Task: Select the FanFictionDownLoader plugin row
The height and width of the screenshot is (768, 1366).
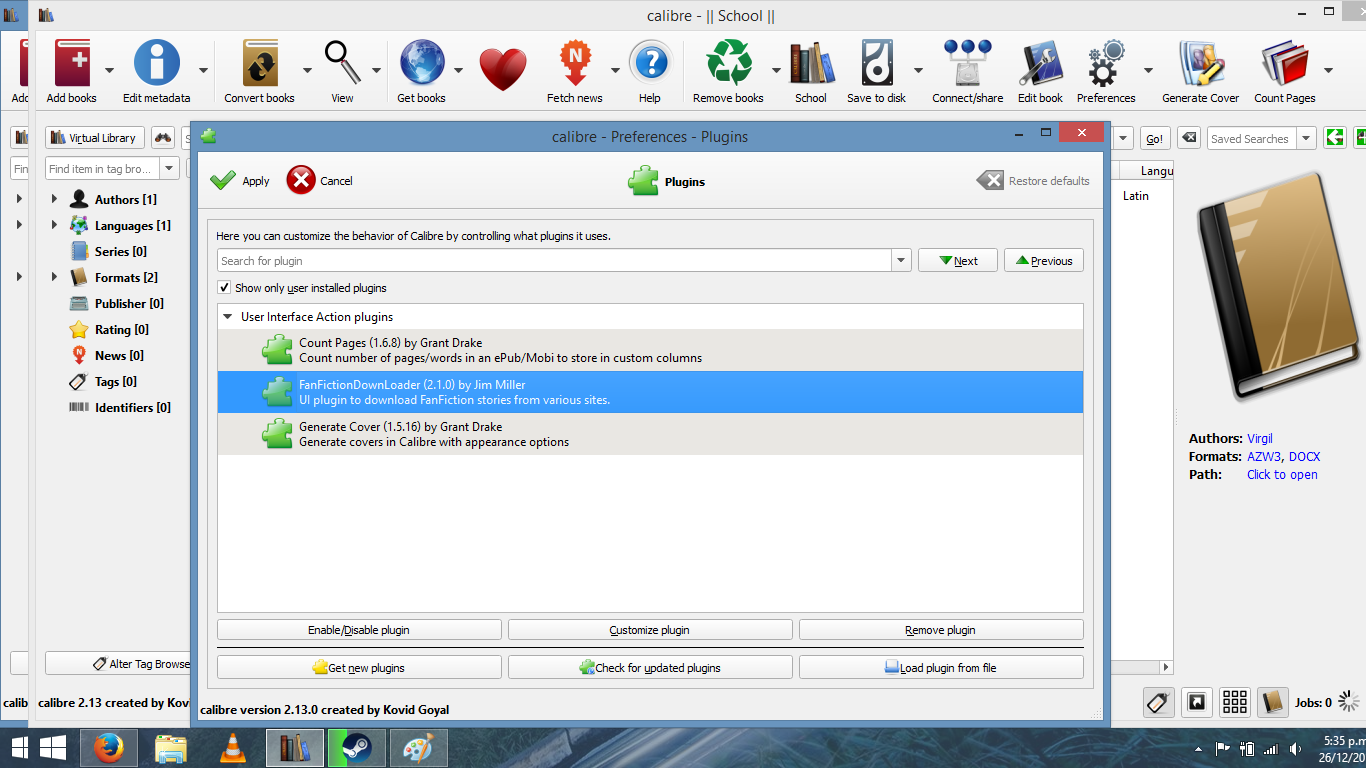Action: click(650, 392)
